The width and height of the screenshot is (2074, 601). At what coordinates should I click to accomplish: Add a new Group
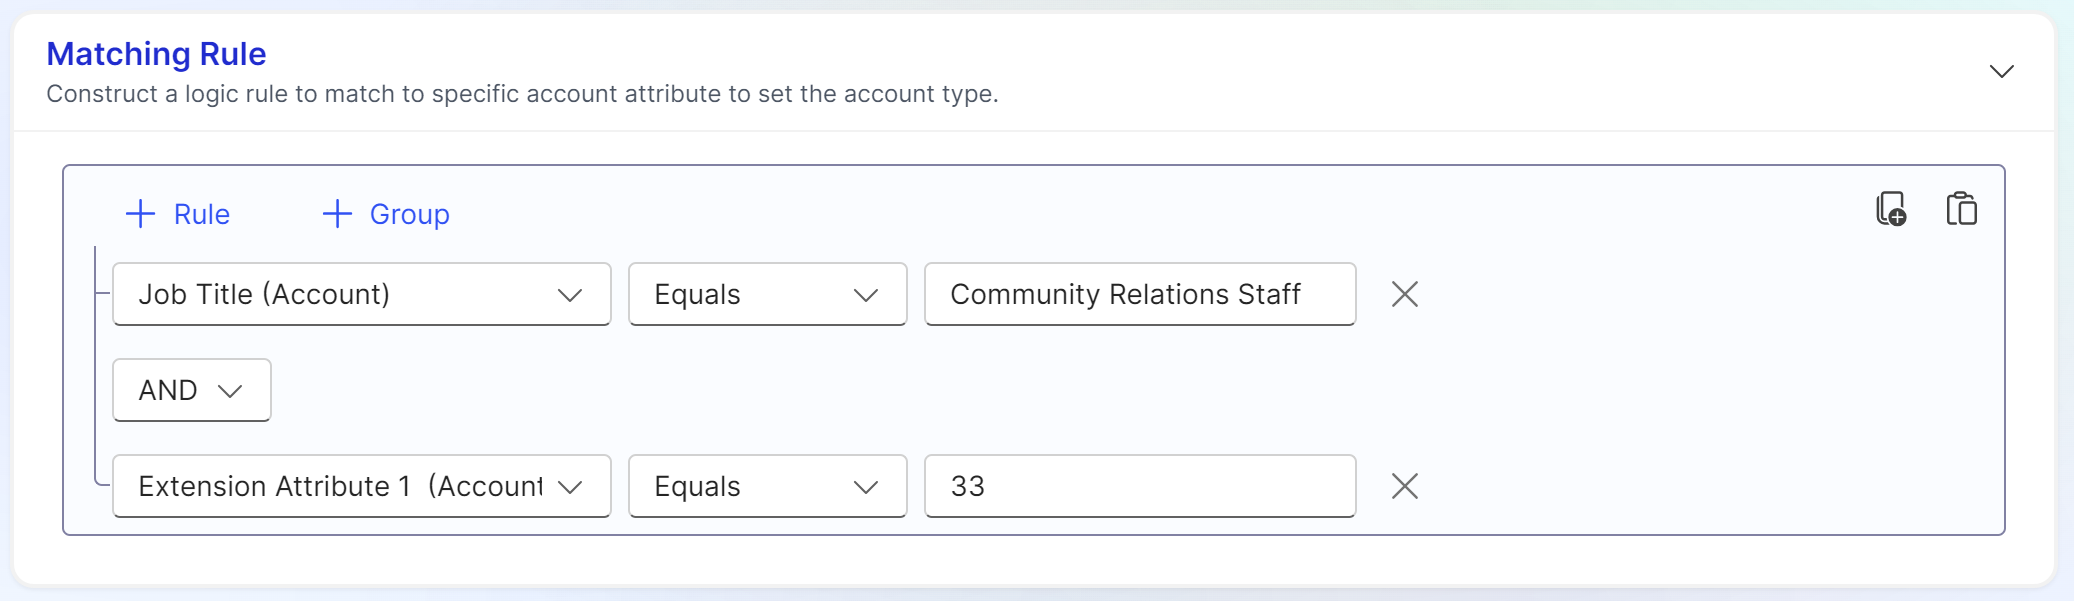pos(386,214)
